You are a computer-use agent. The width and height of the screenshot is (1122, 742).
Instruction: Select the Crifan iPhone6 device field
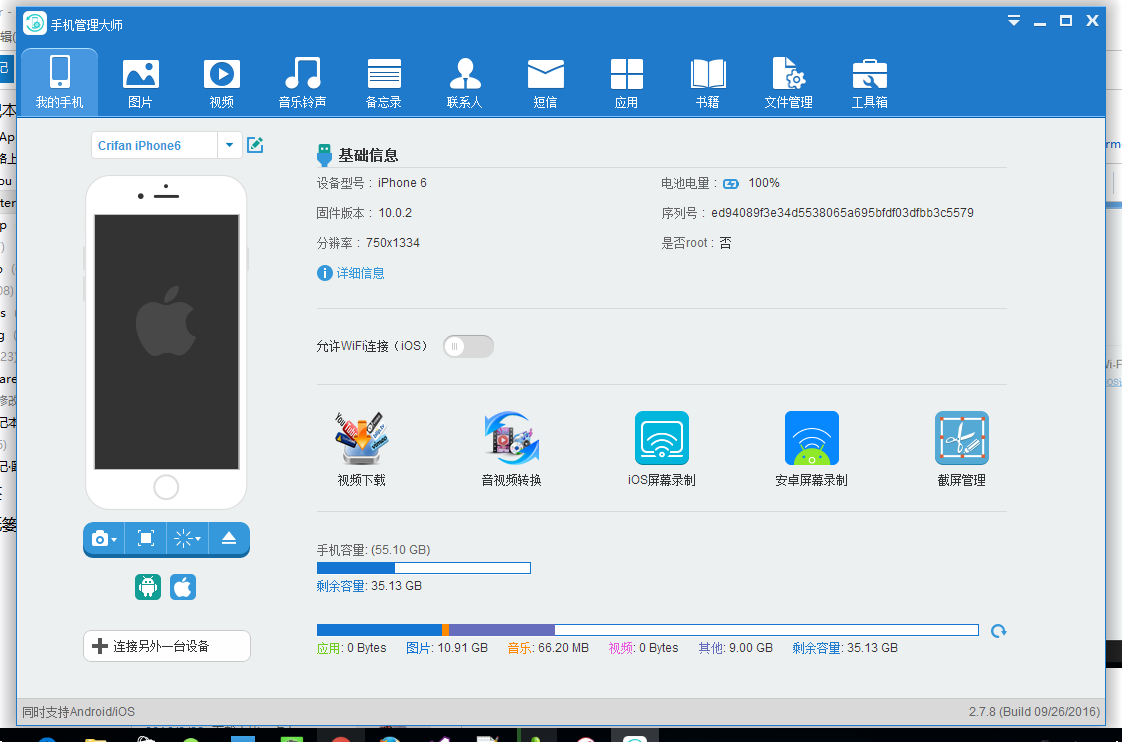(154, 145)
